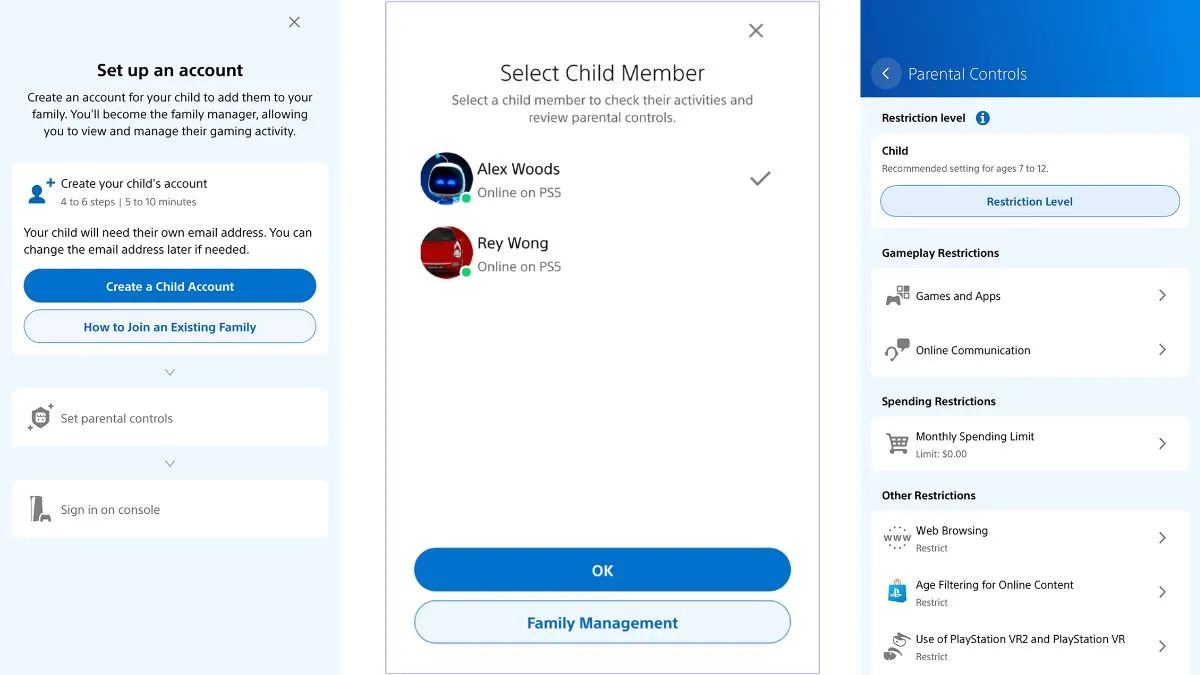Image resolution: width=1200 pixels, height=675 pixels.
Task: Open the Monthly Spending Limit setting
Action: tap(1030, 443)
